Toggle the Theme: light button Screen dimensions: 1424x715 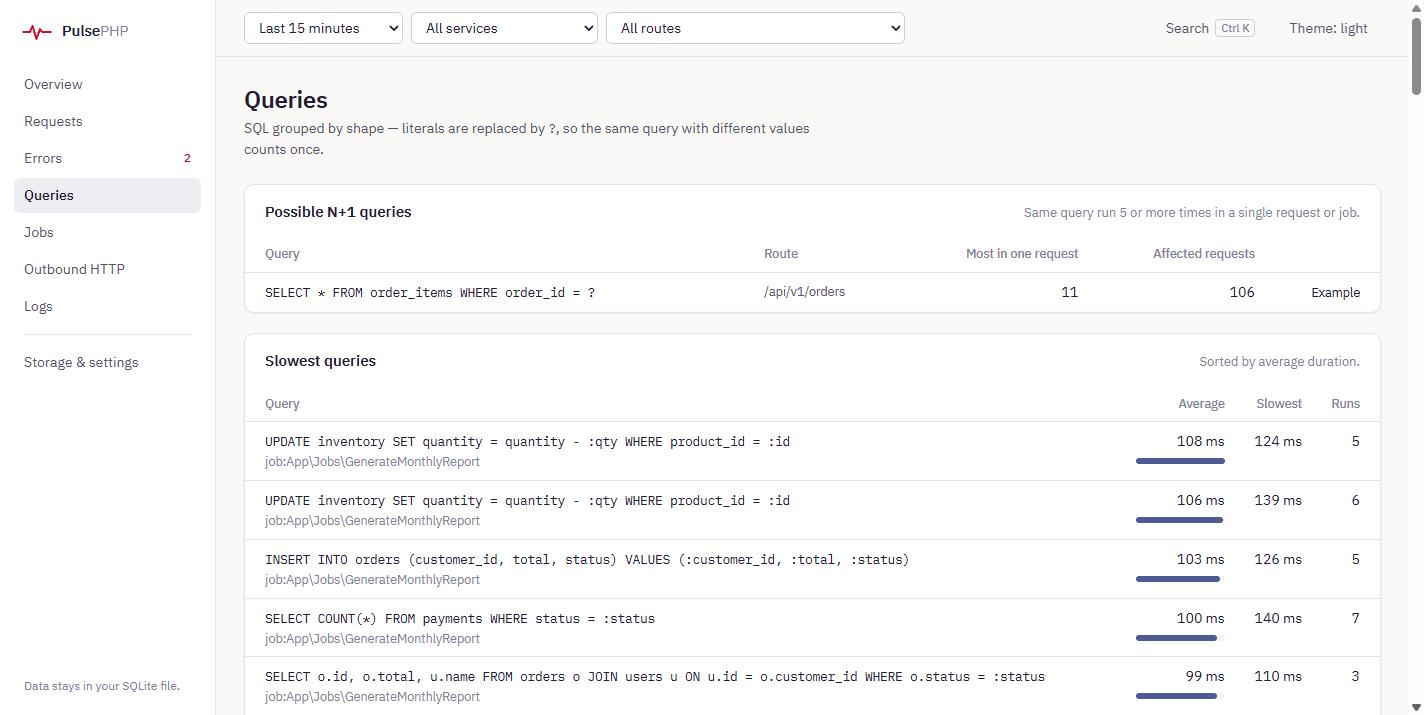(x=1328, y=28)
